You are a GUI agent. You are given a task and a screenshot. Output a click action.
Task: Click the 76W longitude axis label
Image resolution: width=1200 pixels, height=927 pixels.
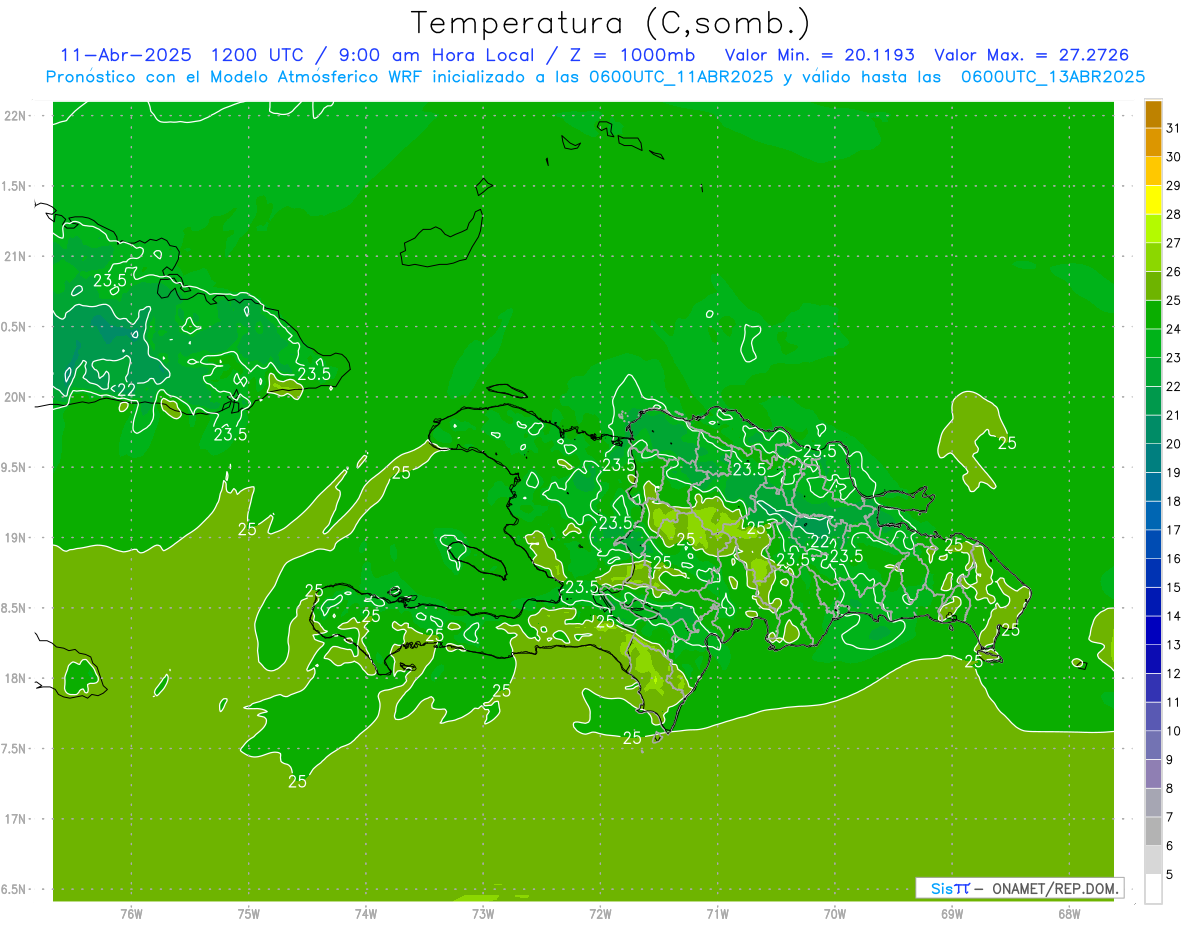pyautogui.click(x=131, y=914)
